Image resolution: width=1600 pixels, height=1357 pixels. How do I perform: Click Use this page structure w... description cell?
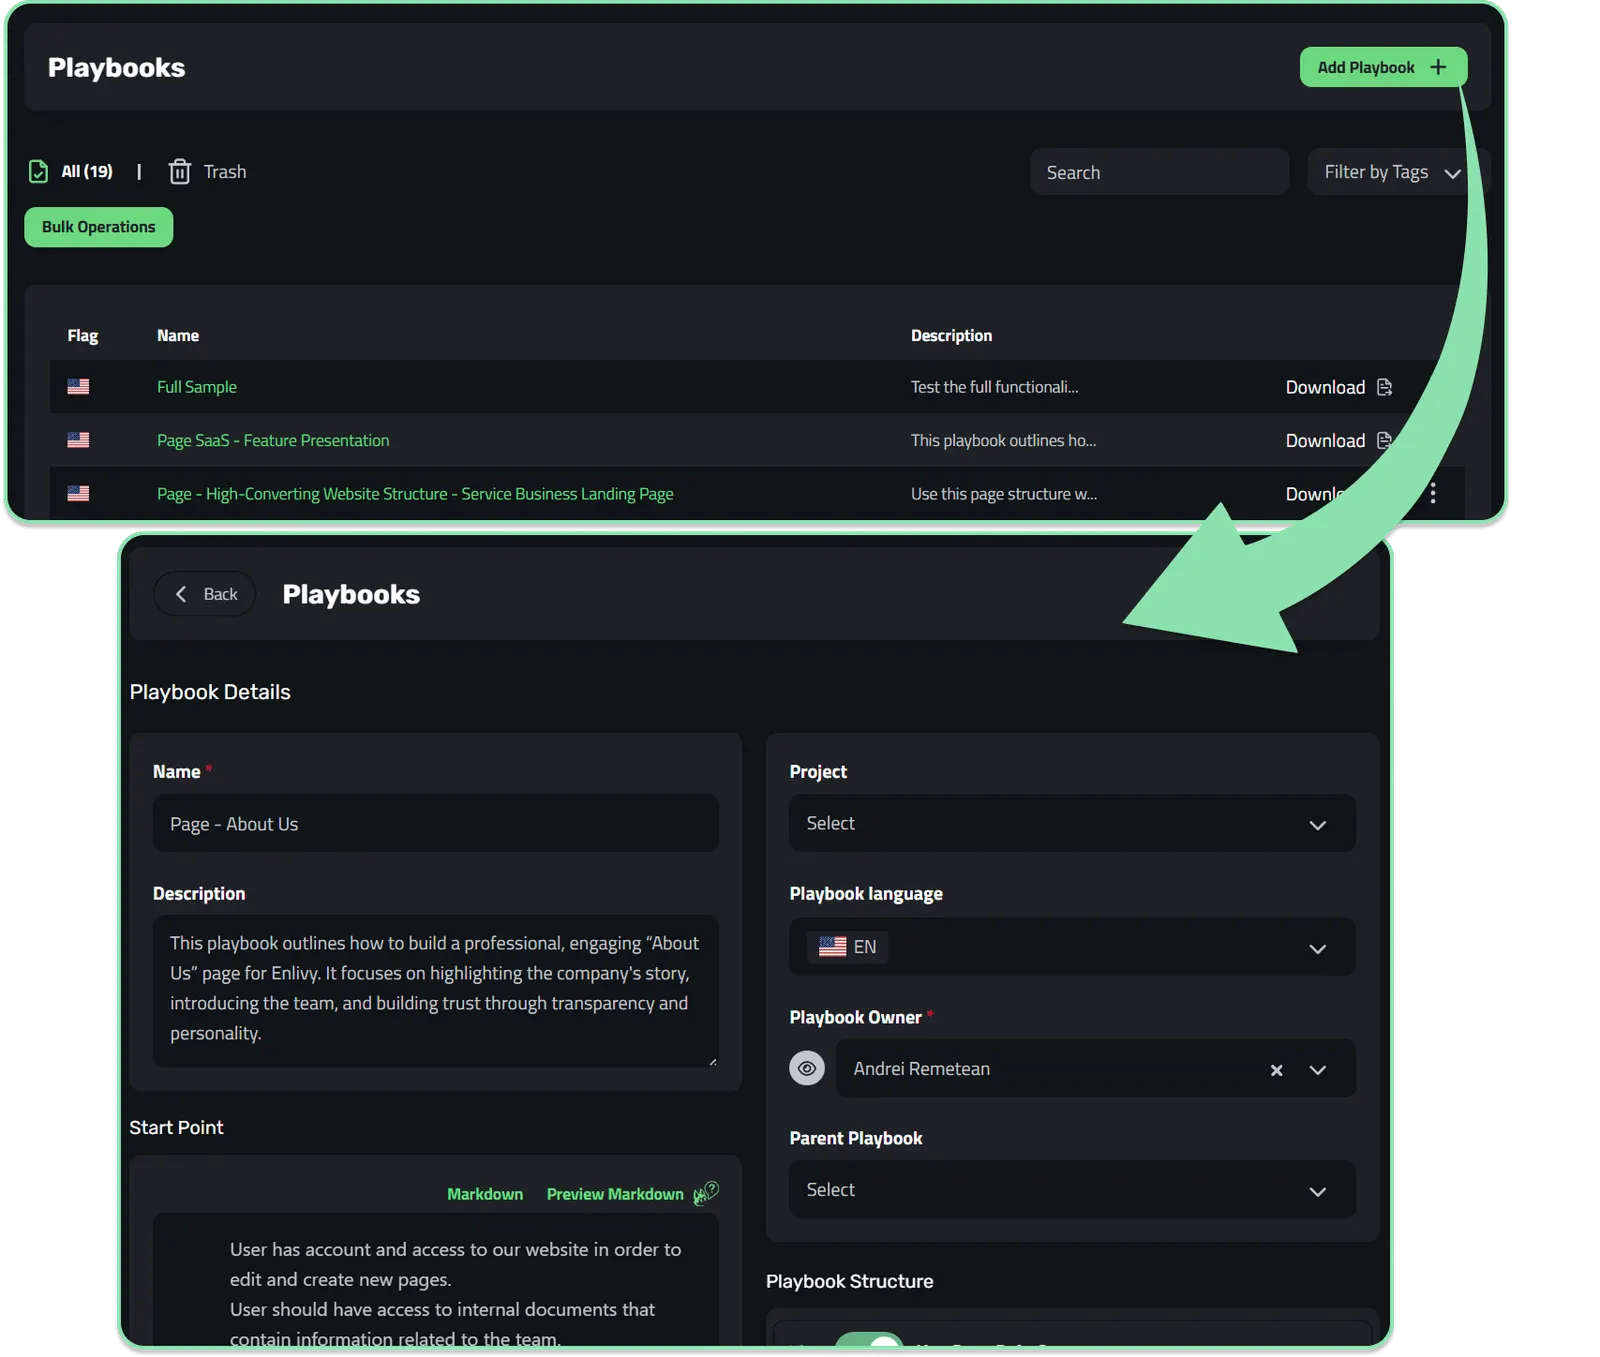coord(1003,494)
